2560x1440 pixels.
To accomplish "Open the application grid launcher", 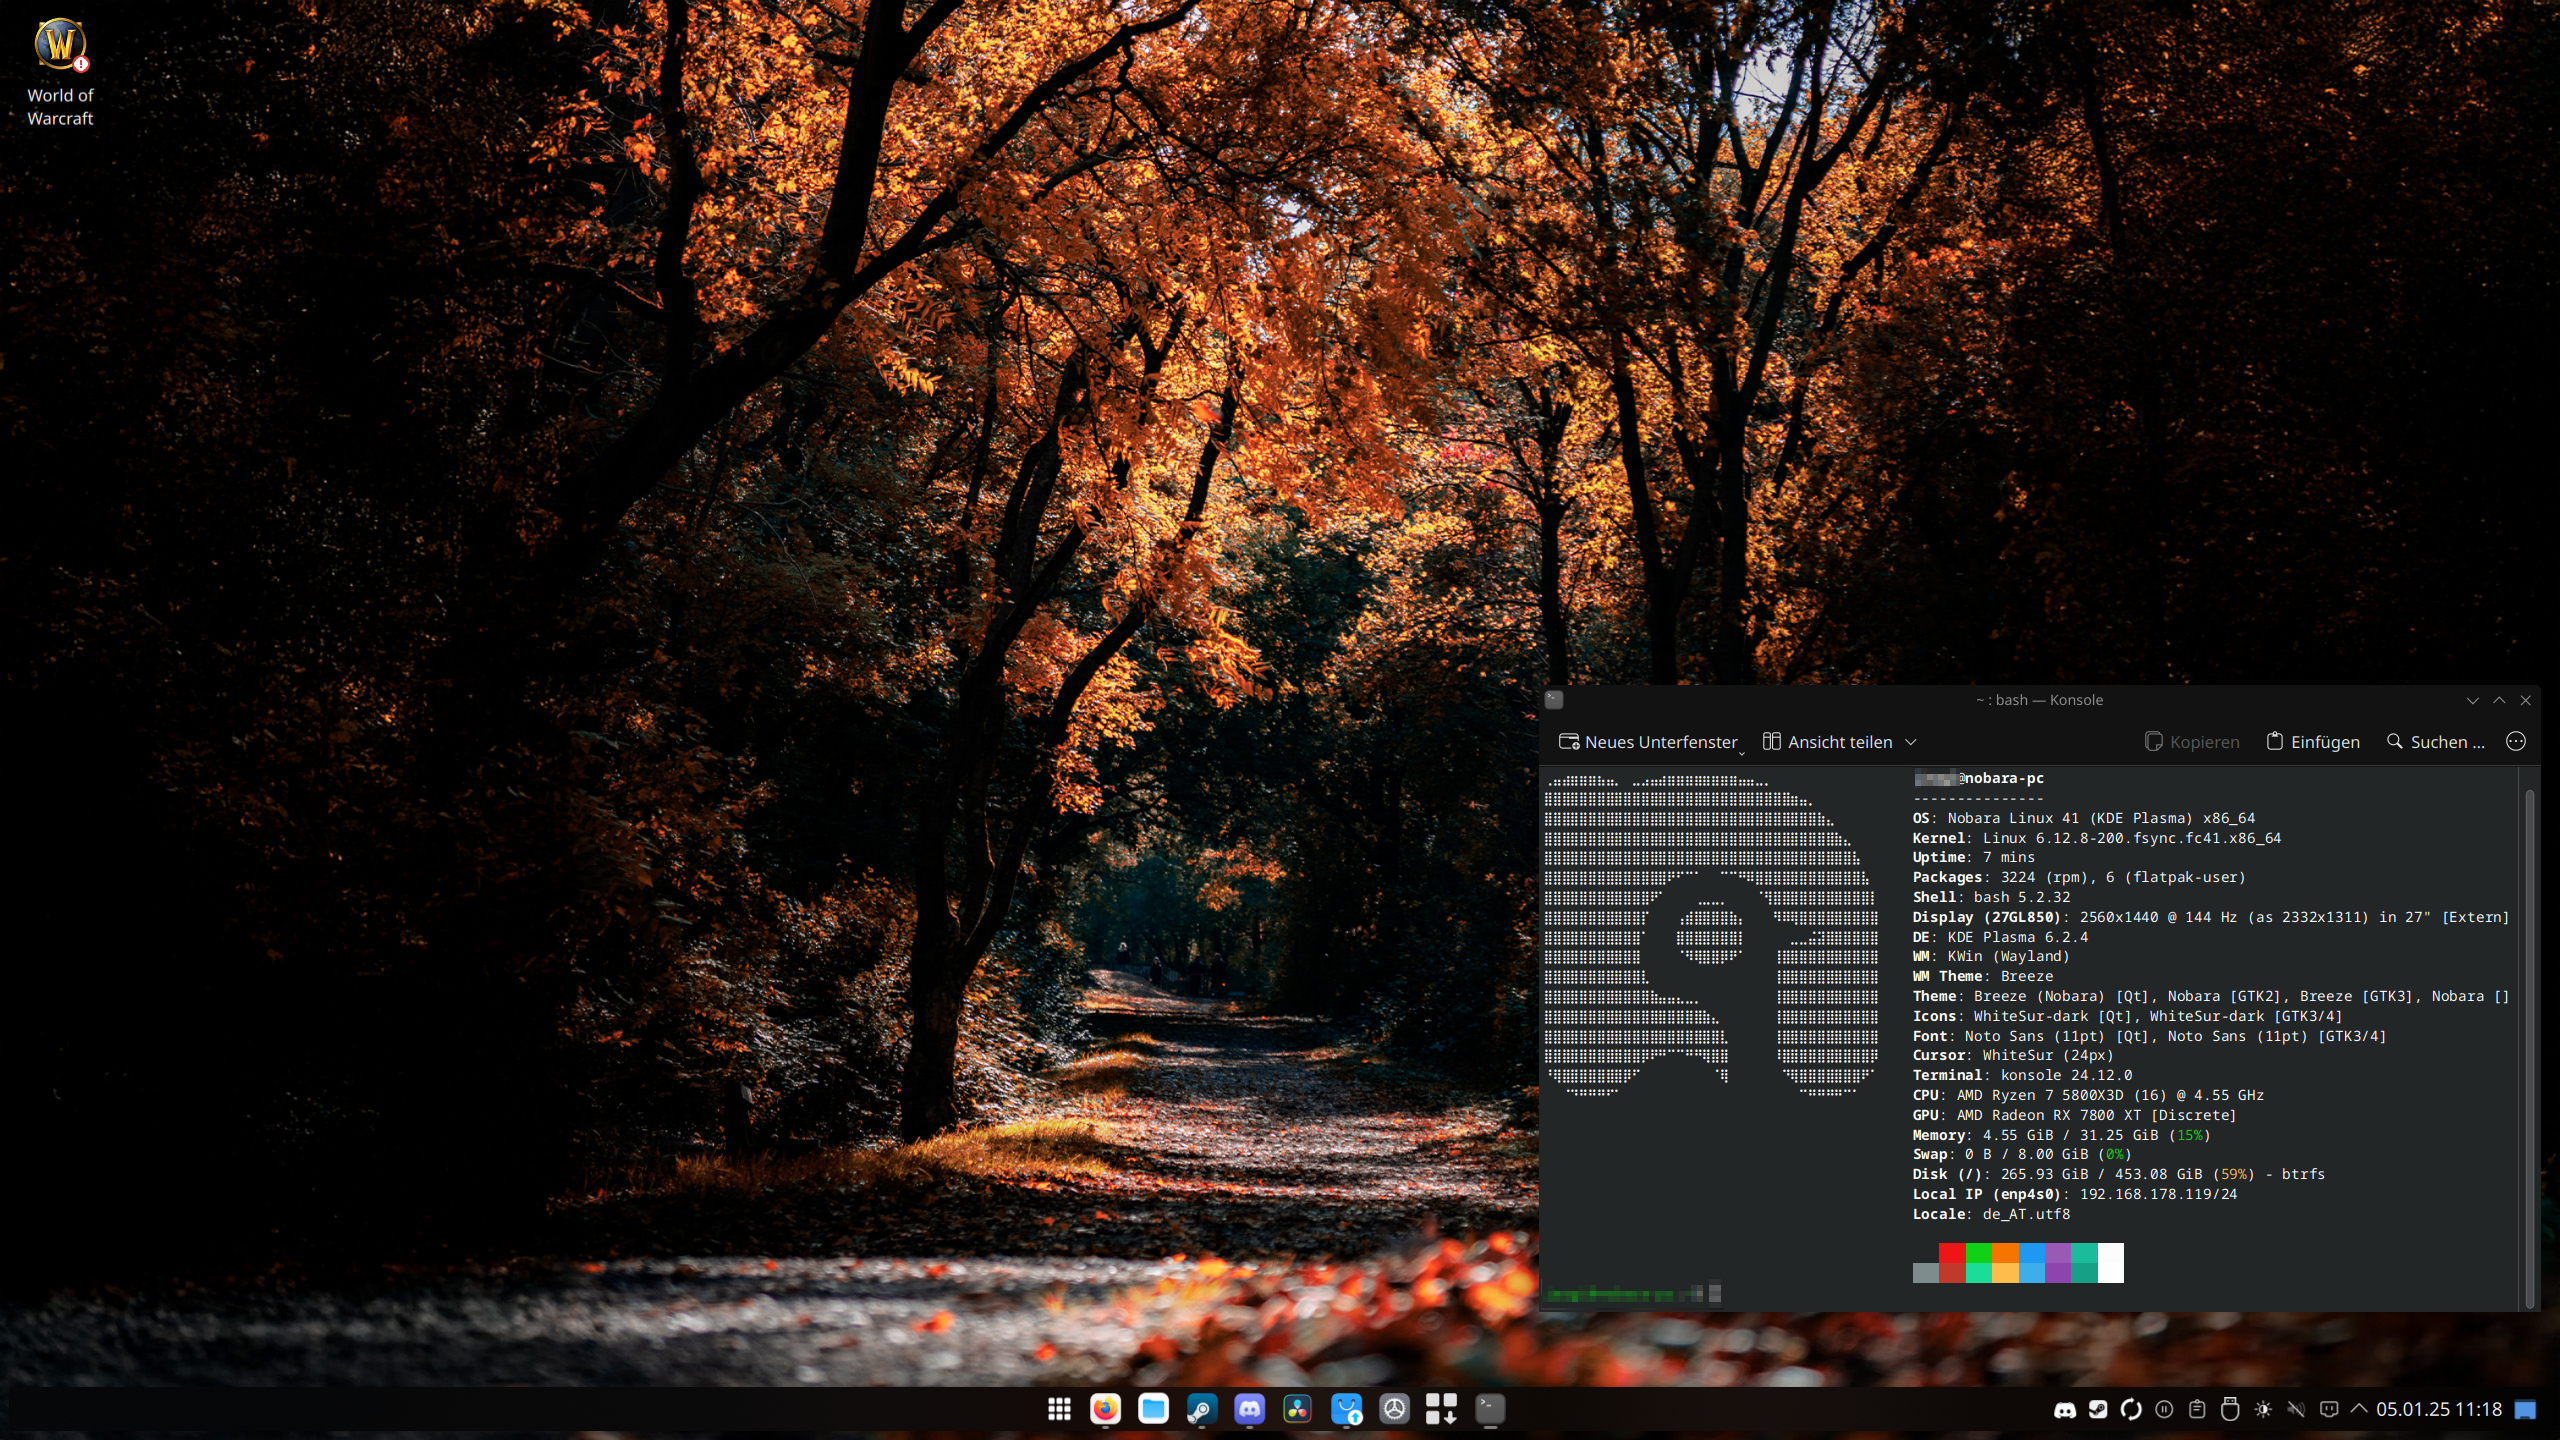I will 1059,1409.
